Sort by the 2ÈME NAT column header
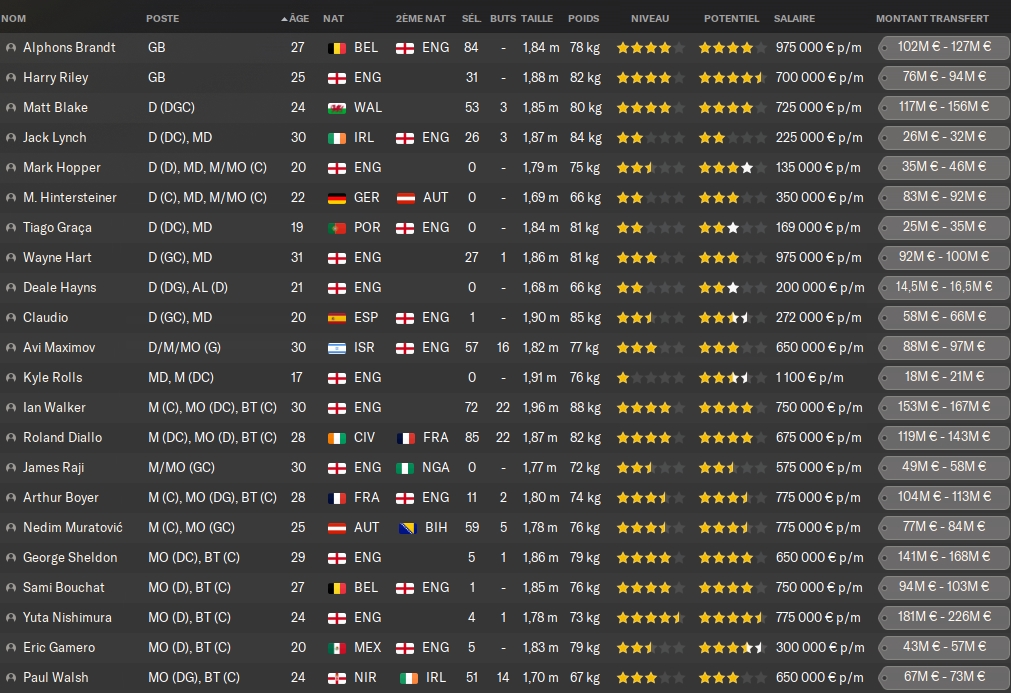 click(x=421, y=19)
